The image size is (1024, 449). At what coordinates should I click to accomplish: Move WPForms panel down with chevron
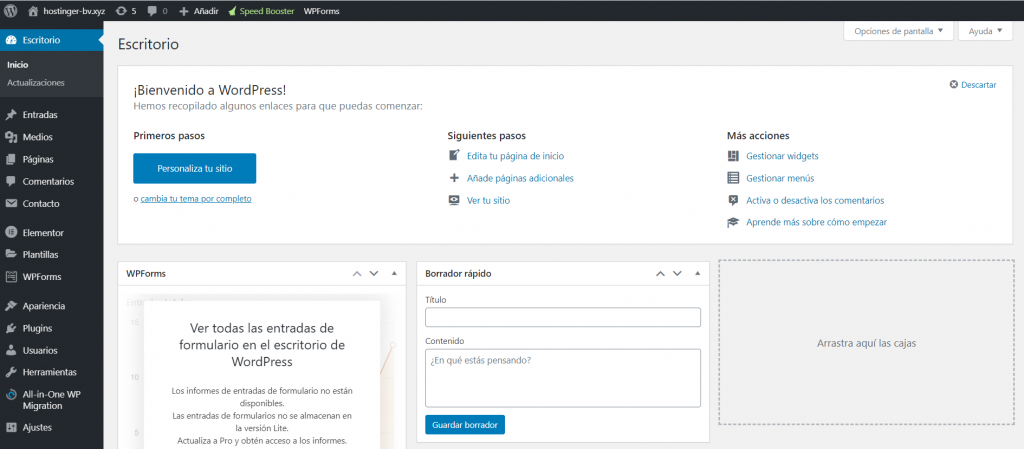point(374,273)
